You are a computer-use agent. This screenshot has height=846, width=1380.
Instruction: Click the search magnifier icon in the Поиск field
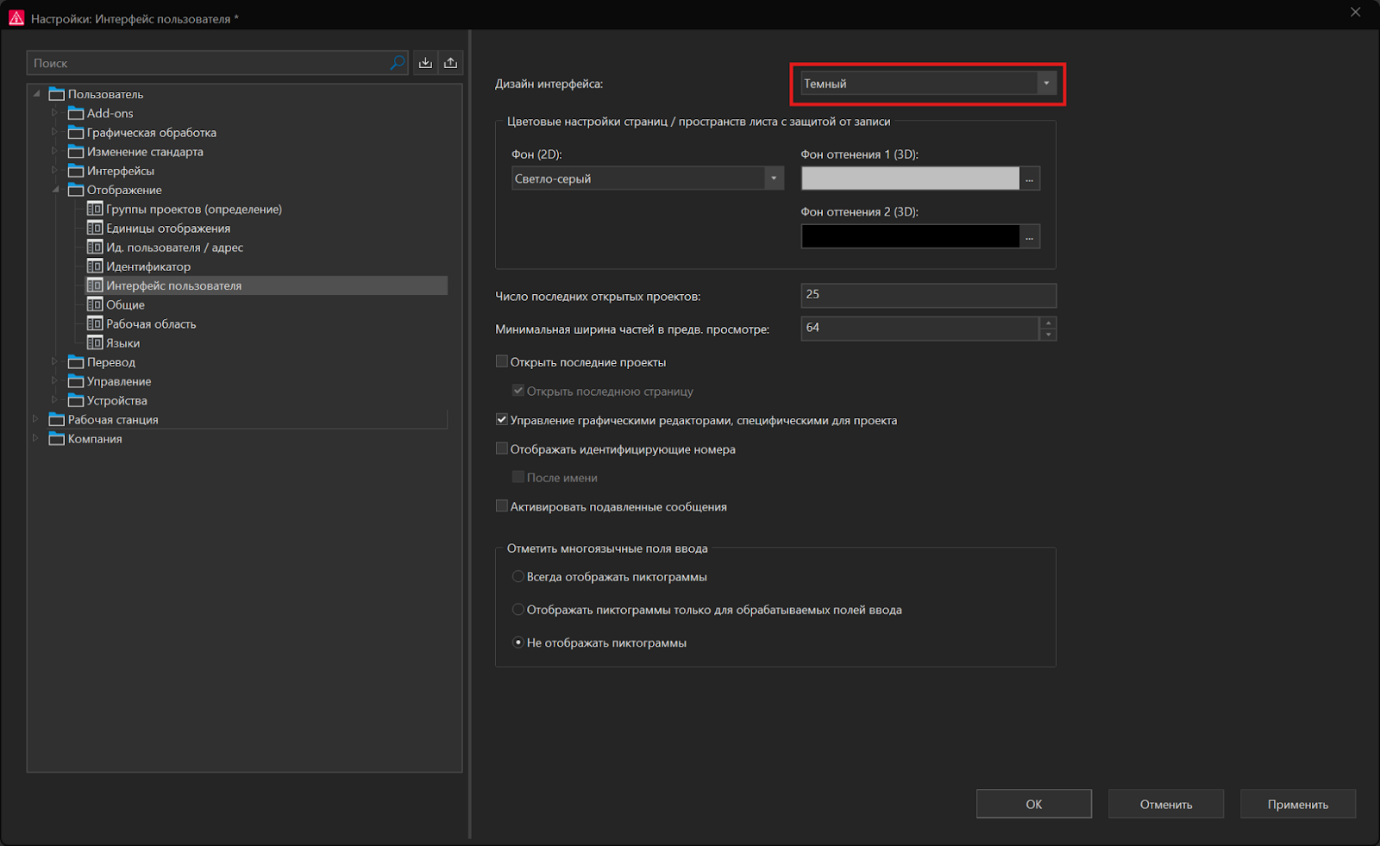pos(399,62)
